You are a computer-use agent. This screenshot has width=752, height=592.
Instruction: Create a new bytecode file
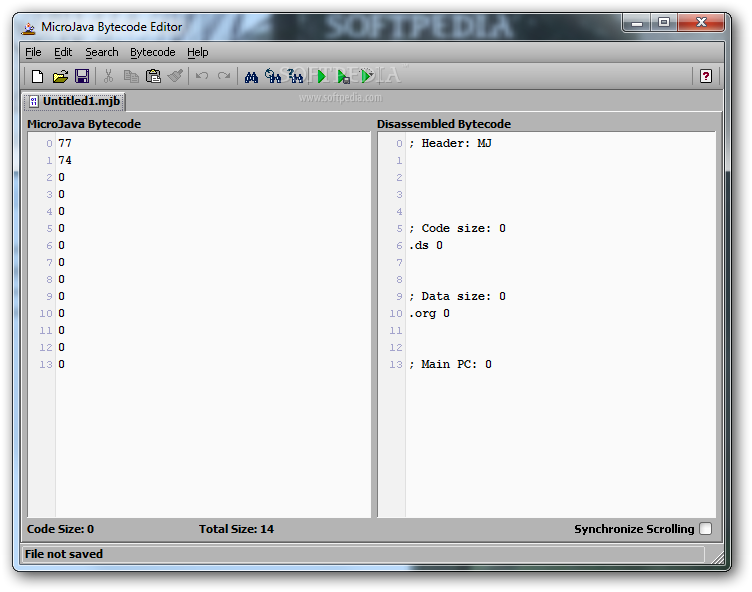tap(37, 76)
